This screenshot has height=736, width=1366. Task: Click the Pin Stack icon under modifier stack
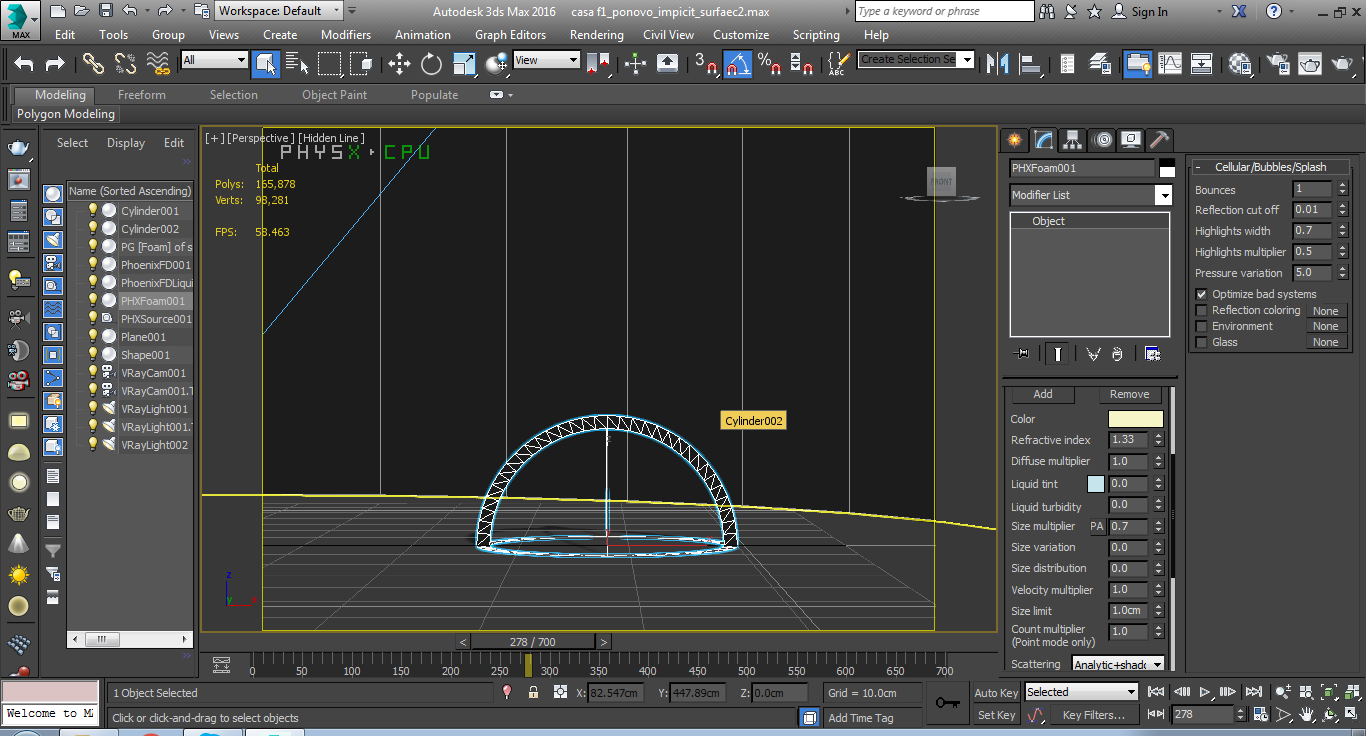(x=1021, y=354)
